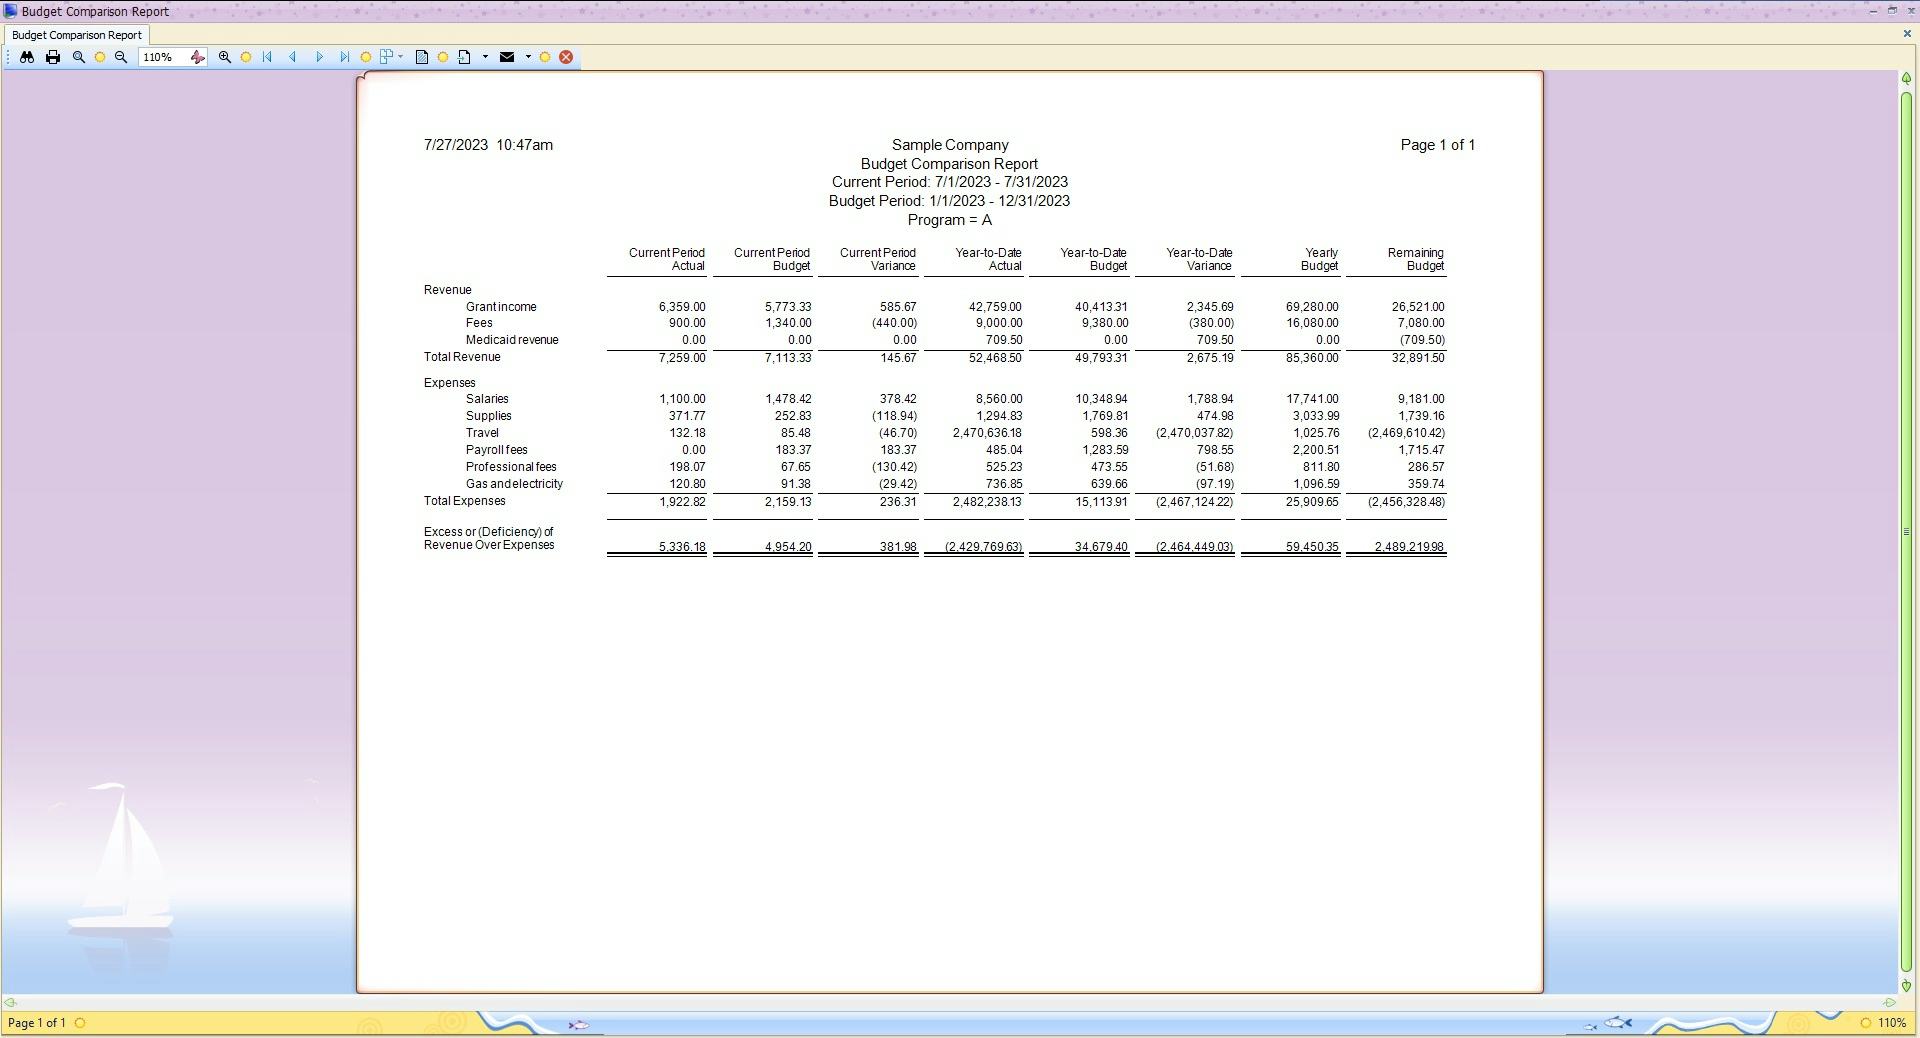The image size is (1920, 1038).
Task: Close the report tab
Action: click(1907, 33)
